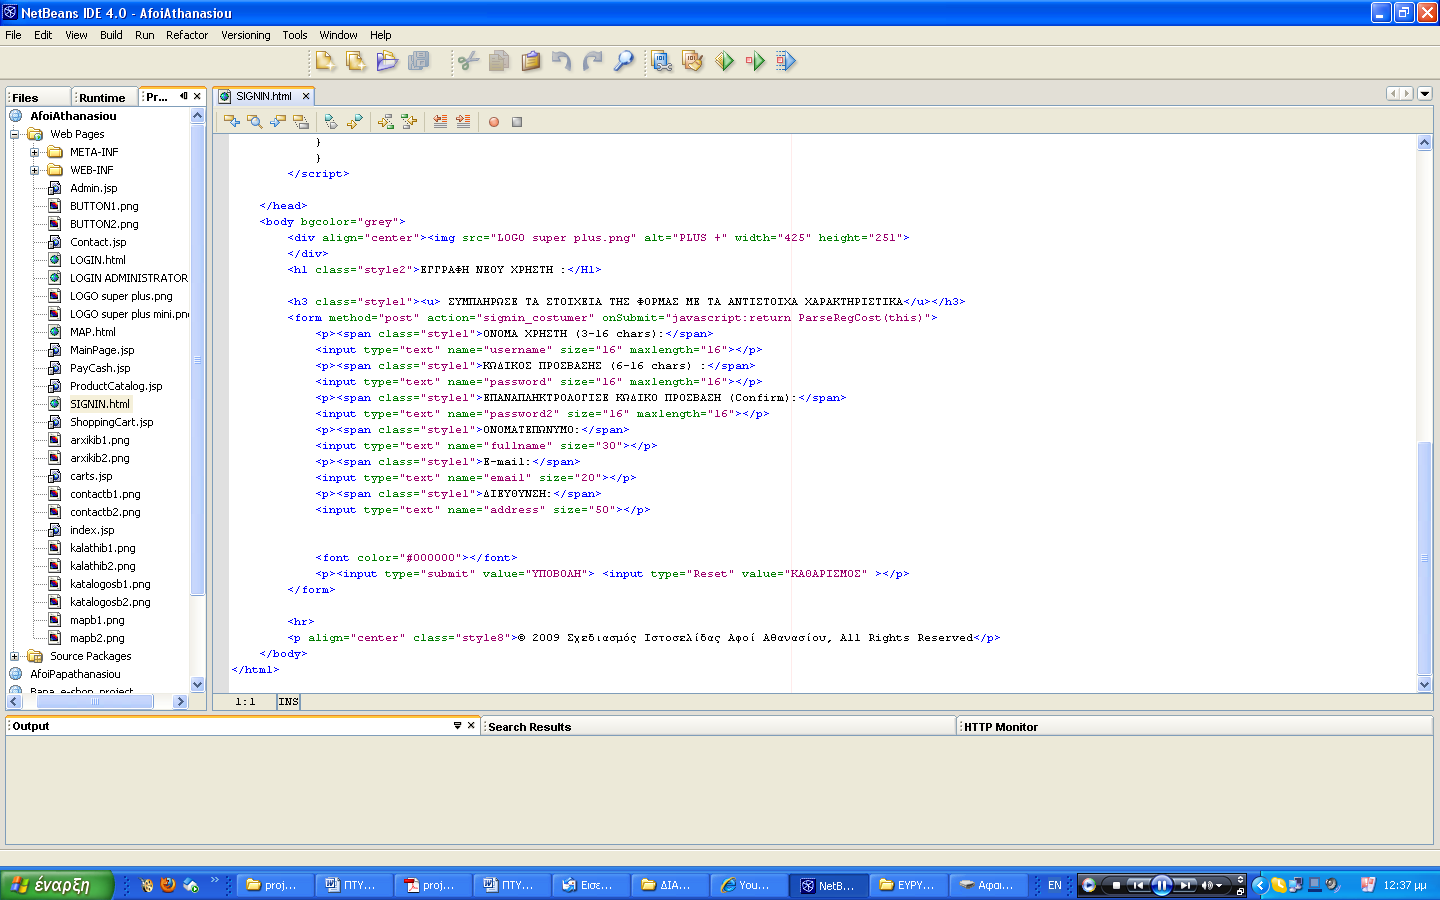Expand the META-INF folder node
This screenshot has height=900, width=1440.
point(34,152)
